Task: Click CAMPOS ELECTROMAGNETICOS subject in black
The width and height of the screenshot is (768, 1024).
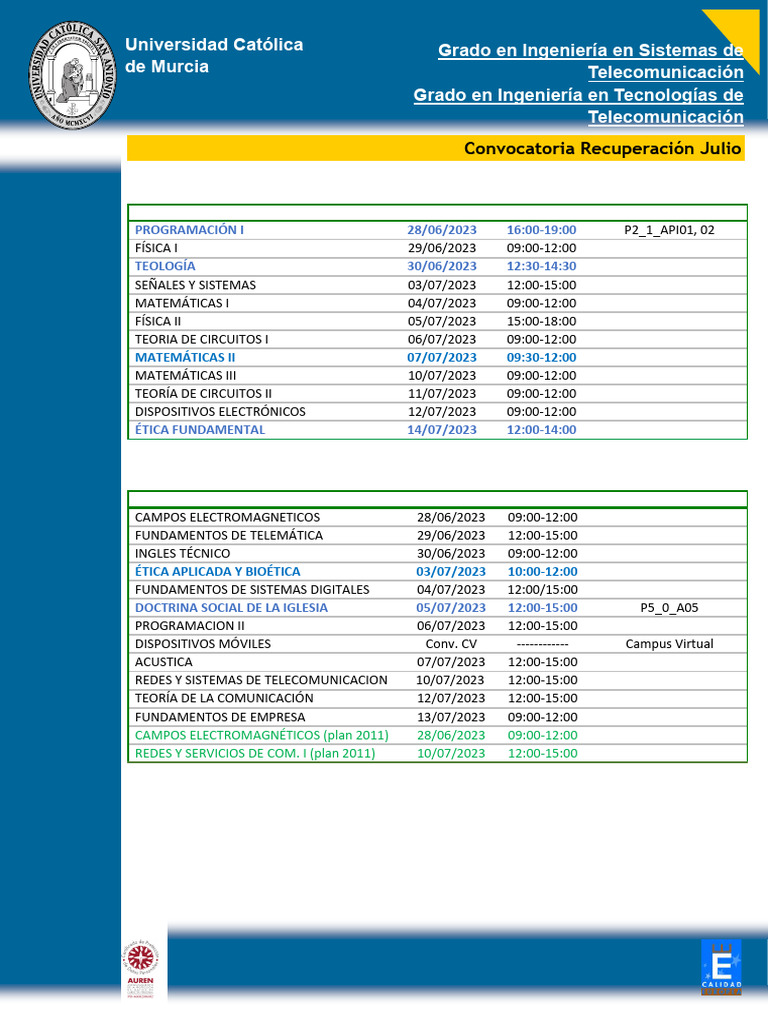Action: click(x=227, y=517)
